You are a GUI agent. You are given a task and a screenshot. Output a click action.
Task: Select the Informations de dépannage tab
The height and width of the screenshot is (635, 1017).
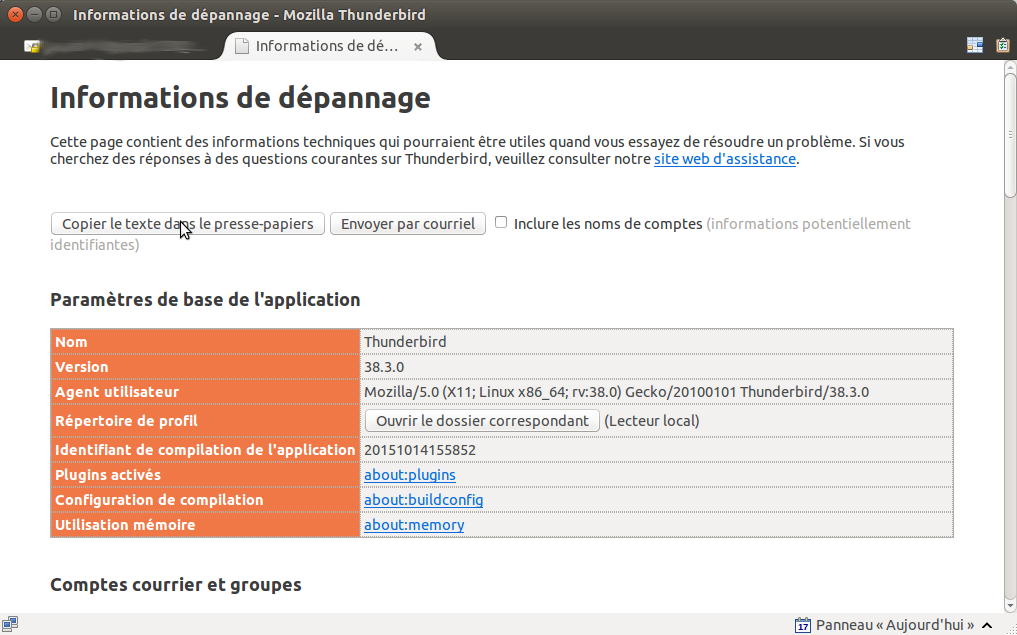tap(326, 46)
